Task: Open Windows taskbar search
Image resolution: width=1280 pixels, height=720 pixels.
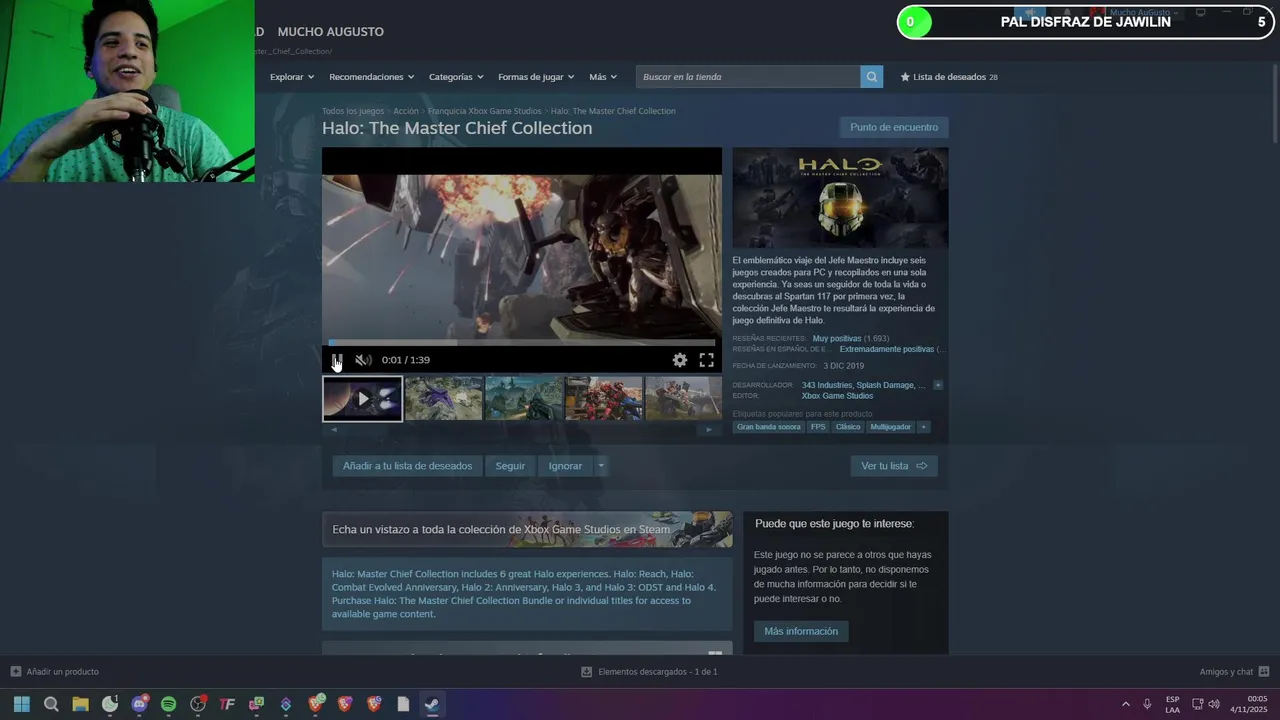Action: click(x=51, y=704)
